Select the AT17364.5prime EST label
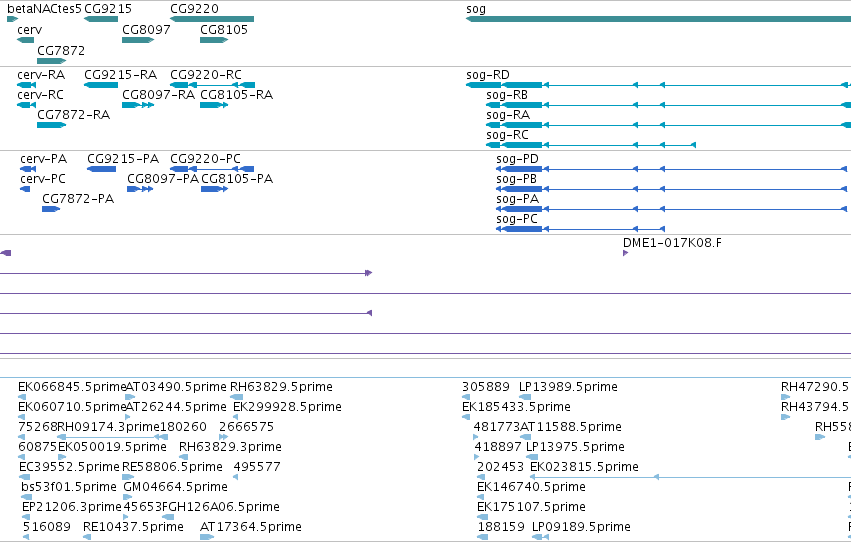Screen dimensions: 851x542 click(251, 527)
